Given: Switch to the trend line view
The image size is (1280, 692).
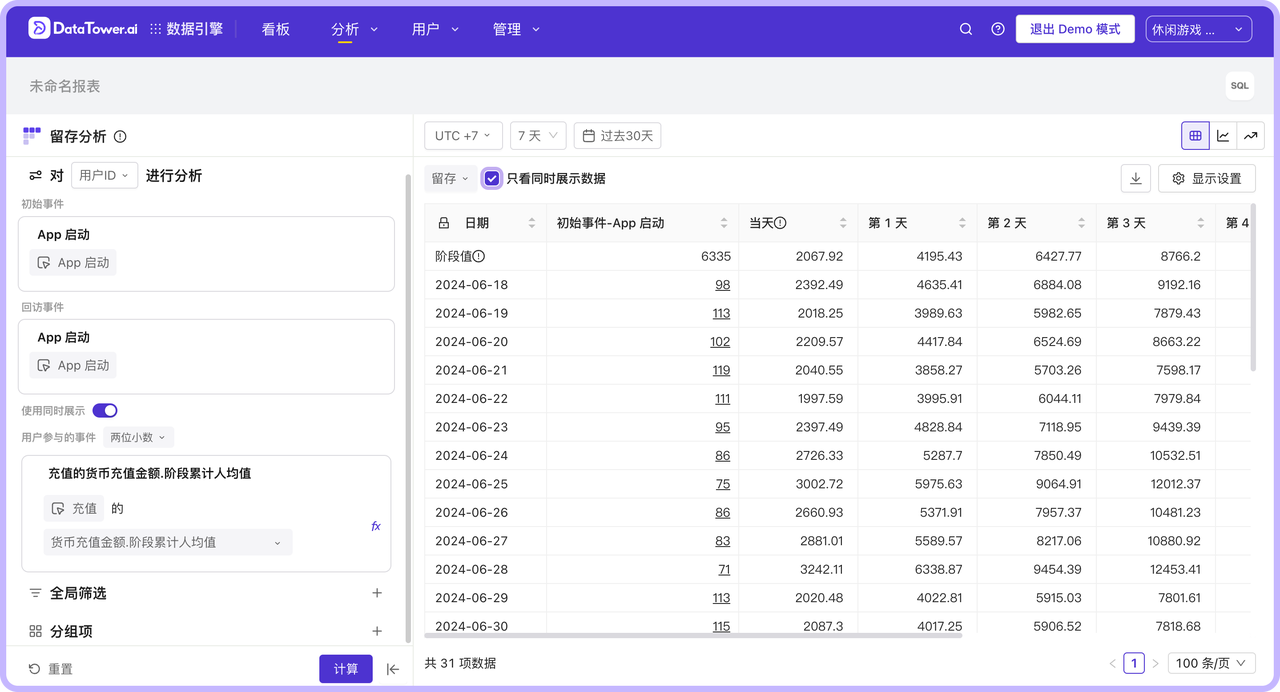Looking at the screenshot, I should tap(1251, 135).
